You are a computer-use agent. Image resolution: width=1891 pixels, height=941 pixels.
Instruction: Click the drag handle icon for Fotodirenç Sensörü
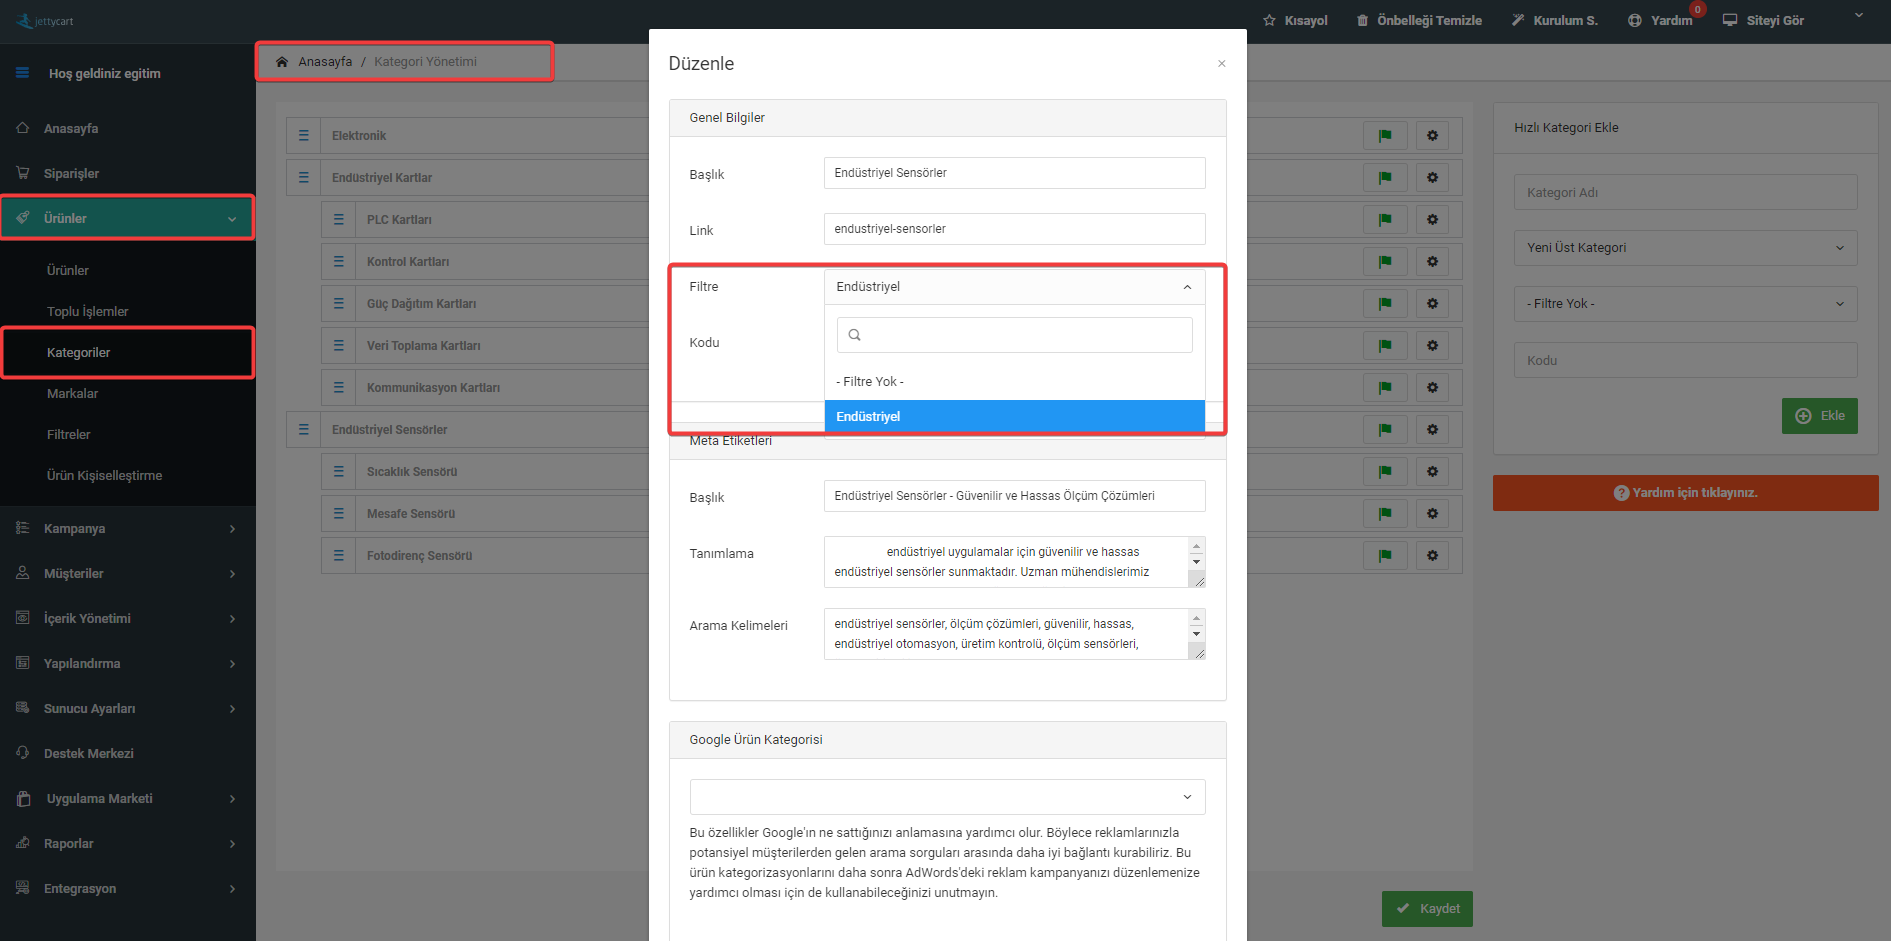pos(339,556)
